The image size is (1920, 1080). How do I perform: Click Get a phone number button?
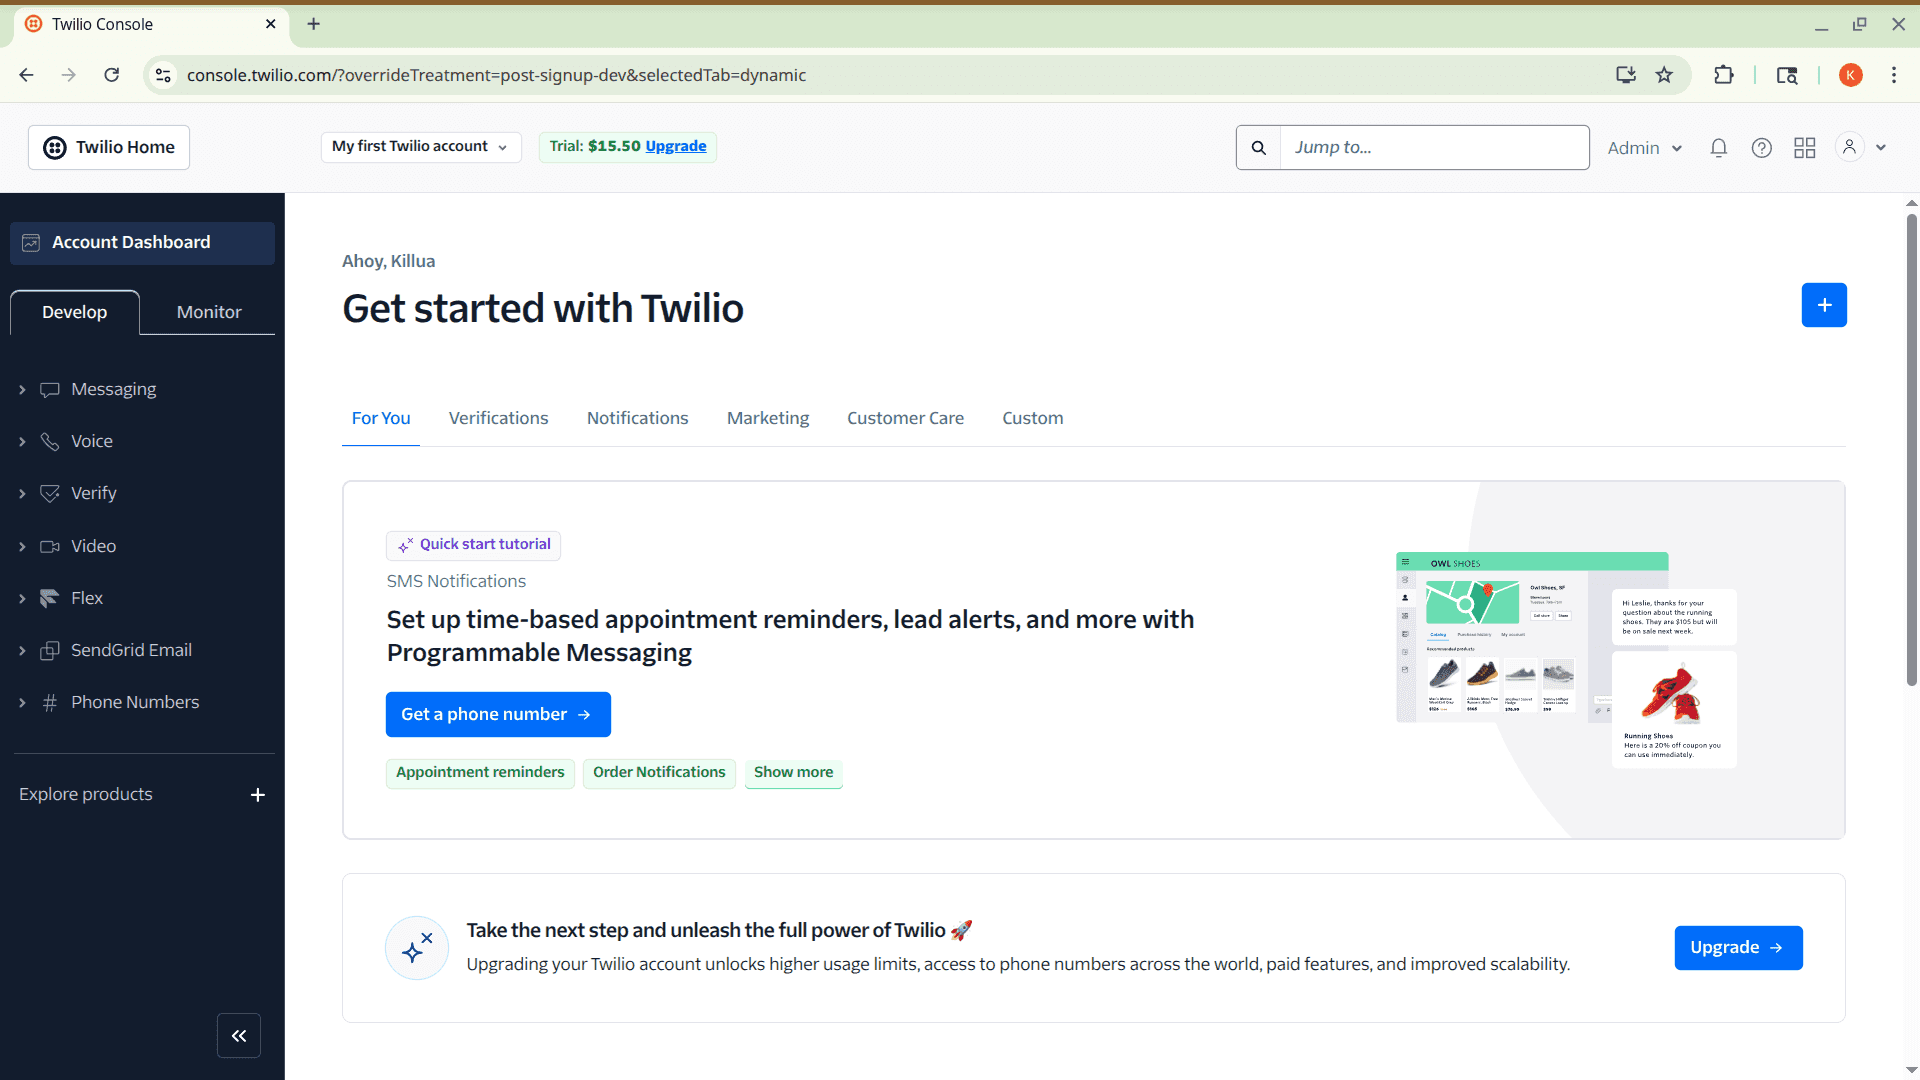coord(497,714)
